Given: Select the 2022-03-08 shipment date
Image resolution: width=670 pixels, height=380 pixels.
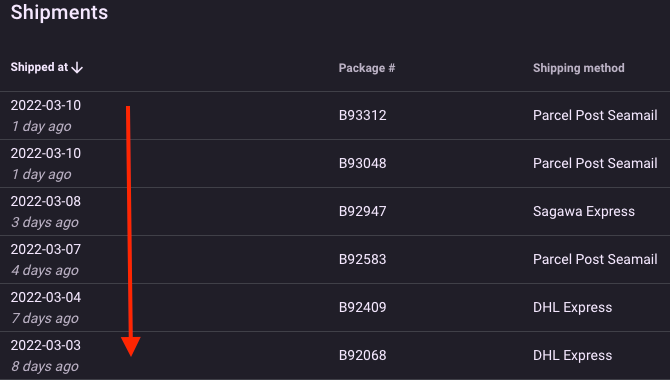Looking at the screenshot, I should click(46, 201).
